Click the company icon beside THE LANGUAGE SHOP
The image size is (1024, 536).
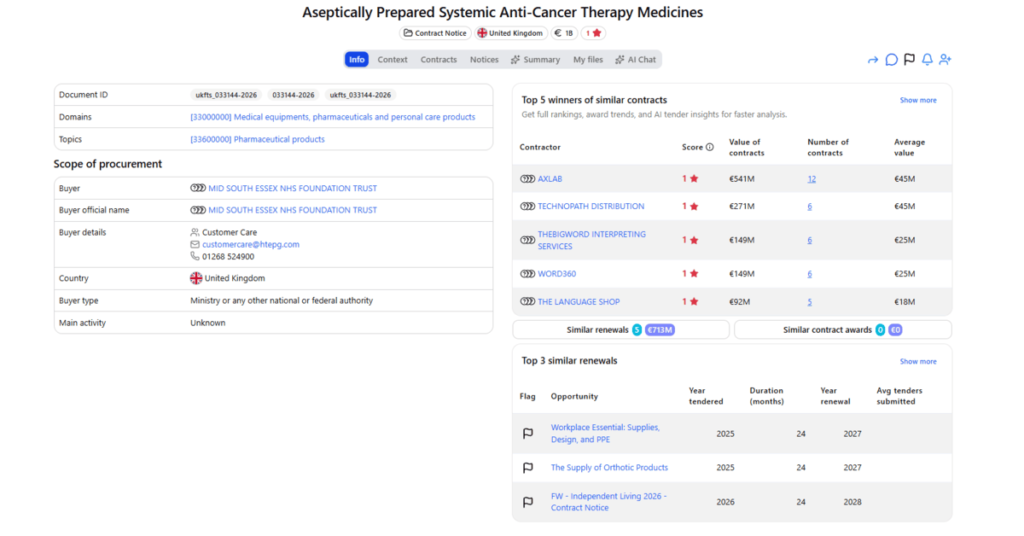[x=527, y=302]
